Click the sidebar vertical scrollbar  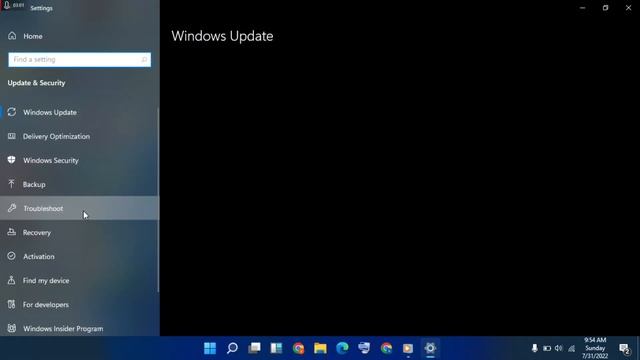tap(158, 200)
